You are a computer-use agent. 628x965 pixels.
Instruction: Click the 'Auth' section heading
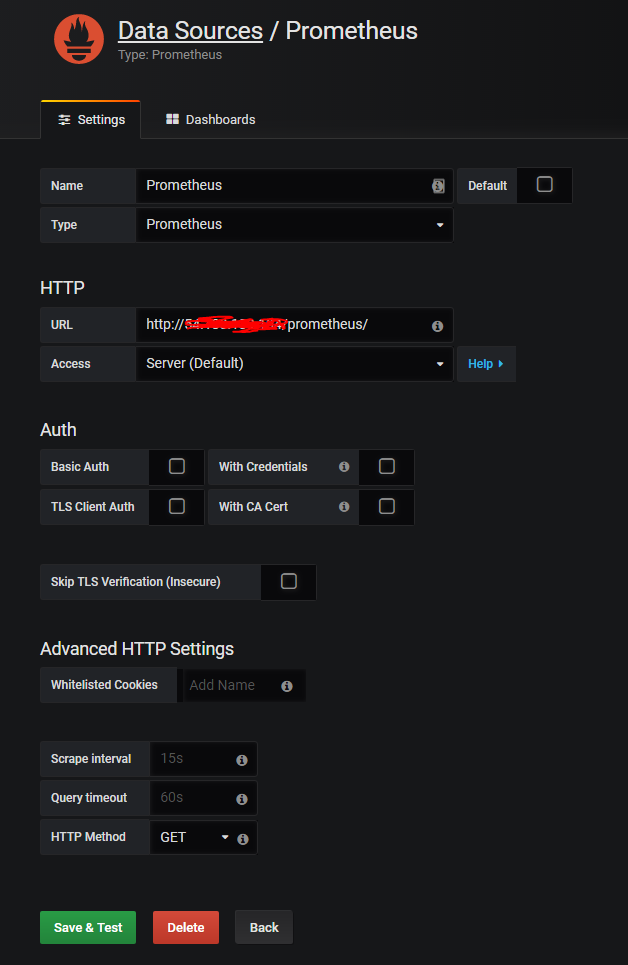[x=58, y=430]
